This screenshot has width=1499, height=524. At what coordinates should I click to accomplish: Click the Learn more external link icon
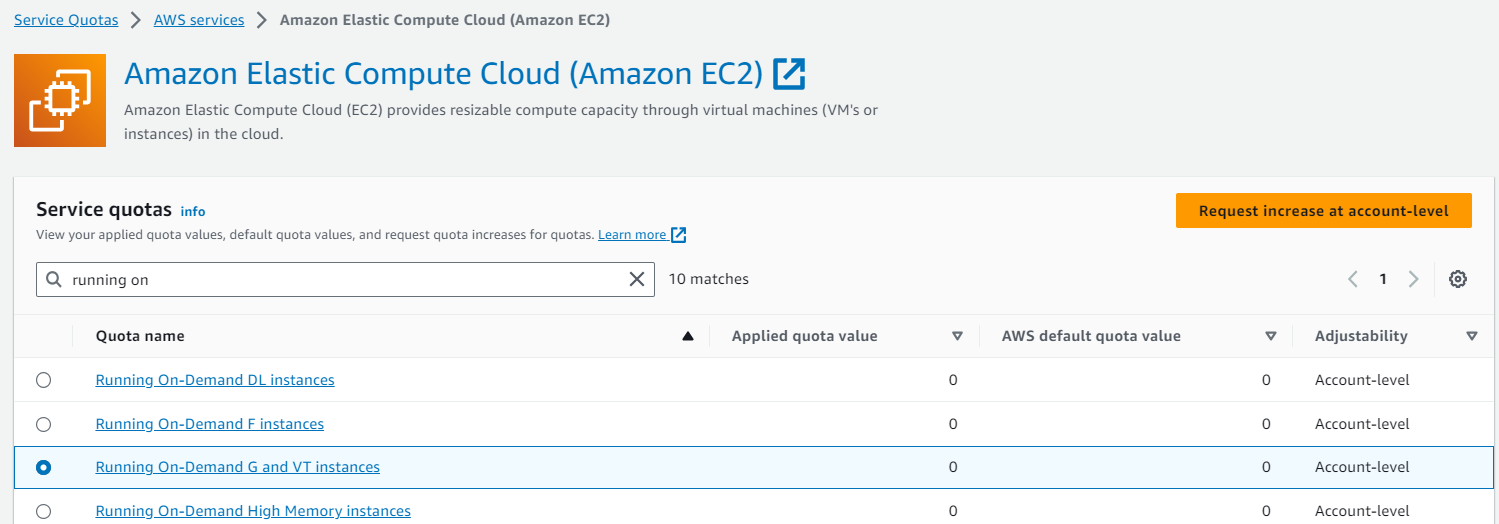pyautogui.click(x=679, y=235)
